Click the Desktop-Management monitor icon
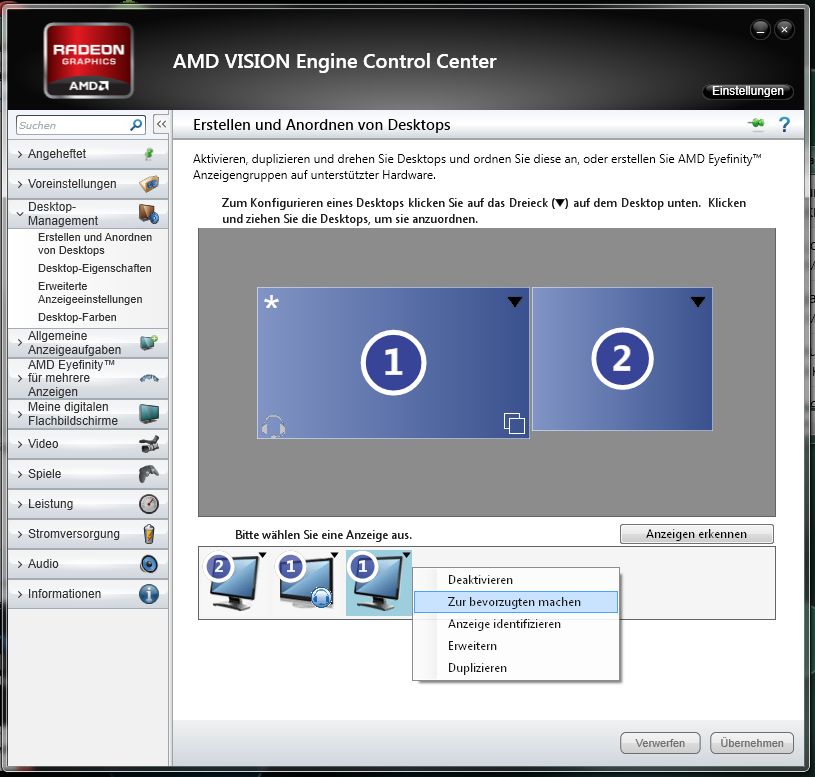 coord(149,214)
